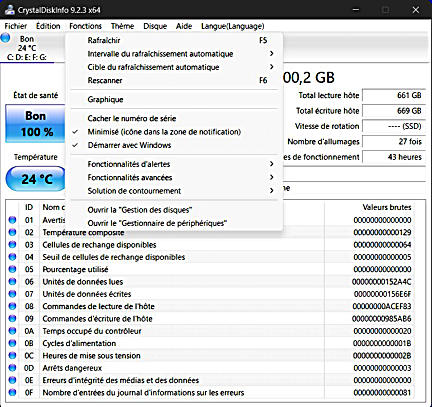Click the status orb for Unités de données écrites
The width and height of the screenshot is (432, 407).
point(12,294)
